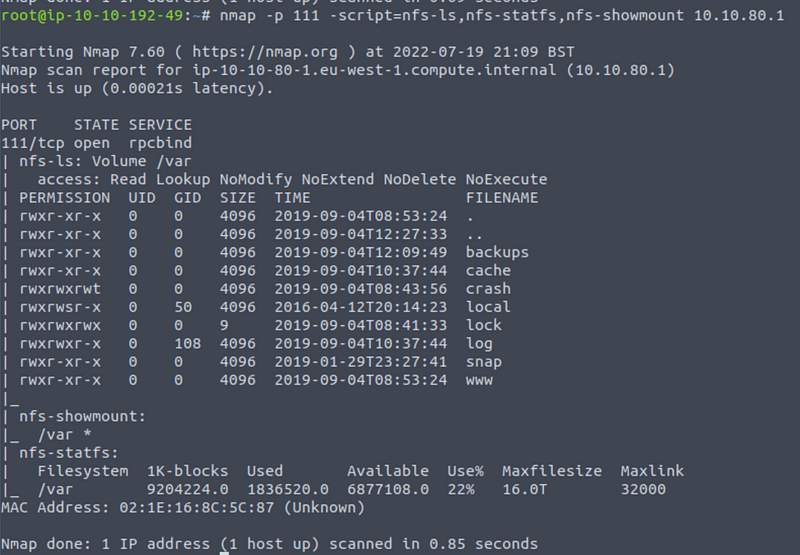
Task: Click the backups directory name
Action: click(497, 252)
